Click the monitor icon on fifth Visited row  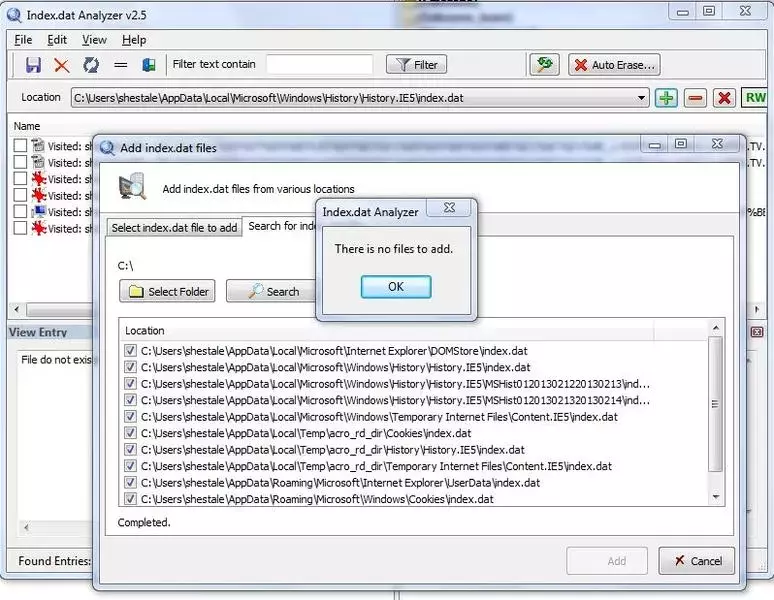click(x=39, y=212)
